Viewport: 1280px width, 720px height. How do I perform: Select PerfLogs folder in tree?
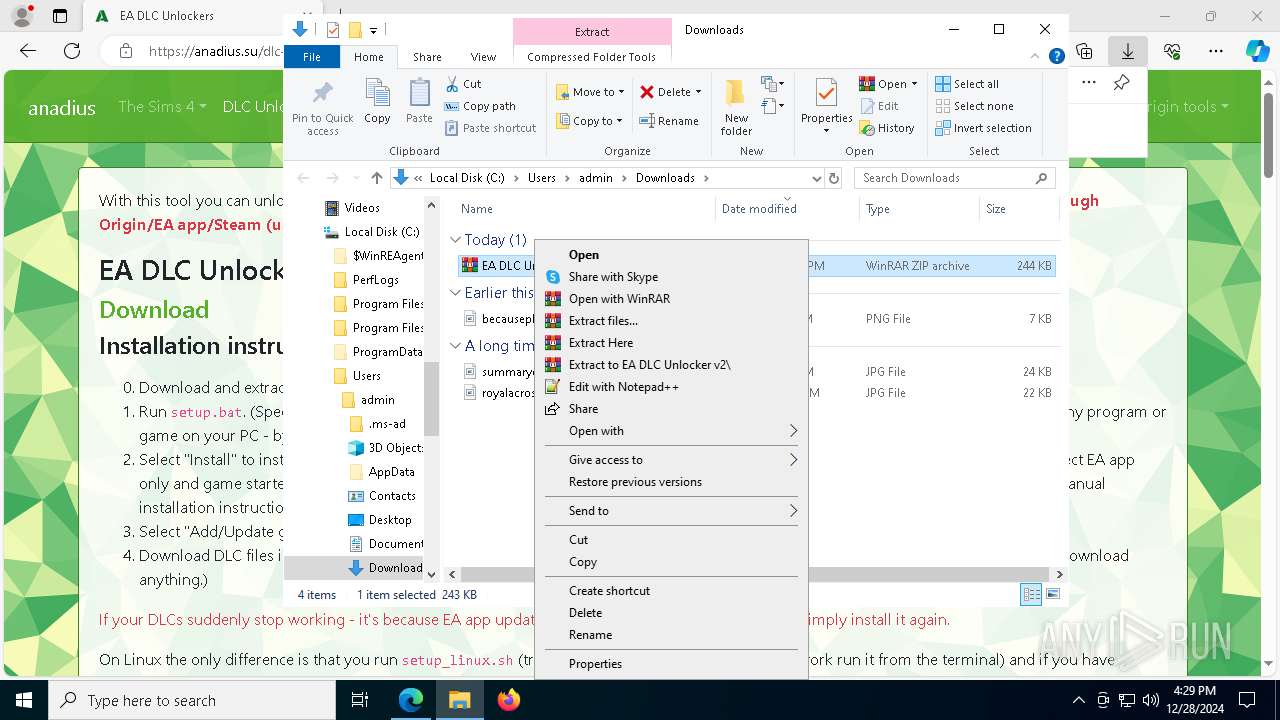pyautogui.click(x=376, y=280)
